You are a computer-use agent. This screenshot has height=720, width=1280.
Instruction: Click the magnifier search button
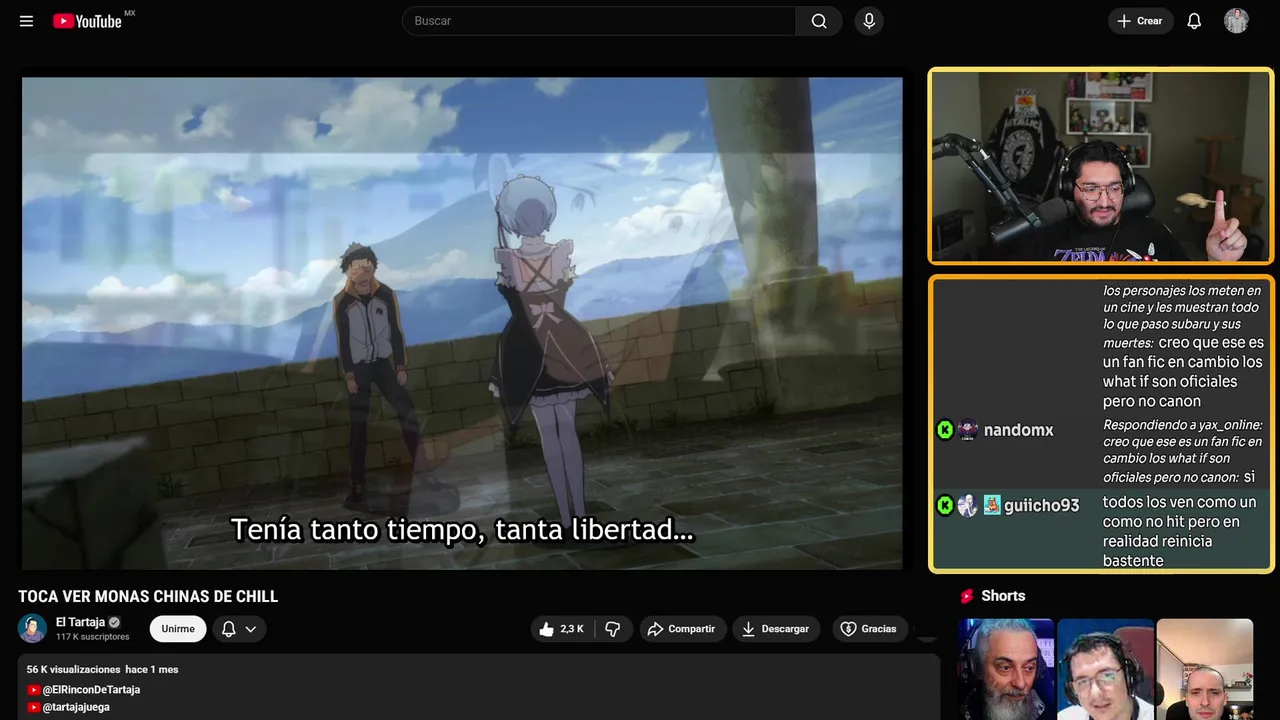click(819, 21)
